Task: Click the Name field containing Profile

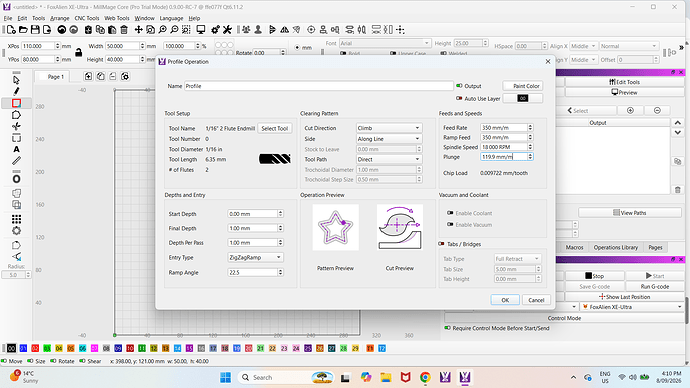Action: coord(319,86)
